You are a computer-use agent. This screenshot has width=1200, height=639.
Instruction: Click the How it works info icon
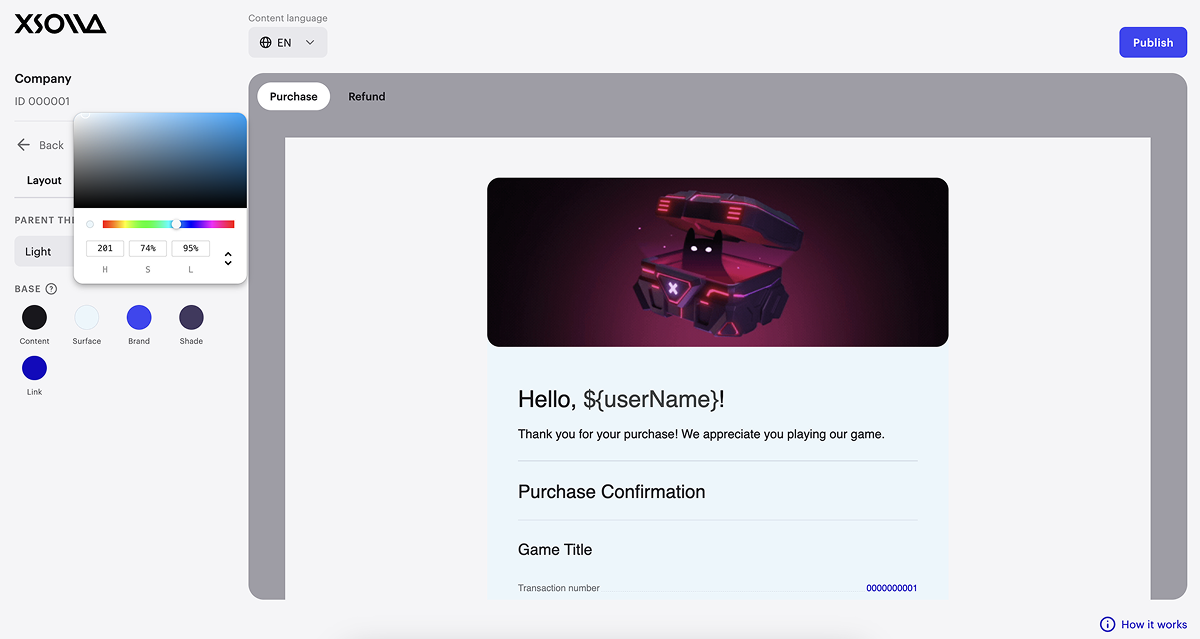click(1107, 624)
